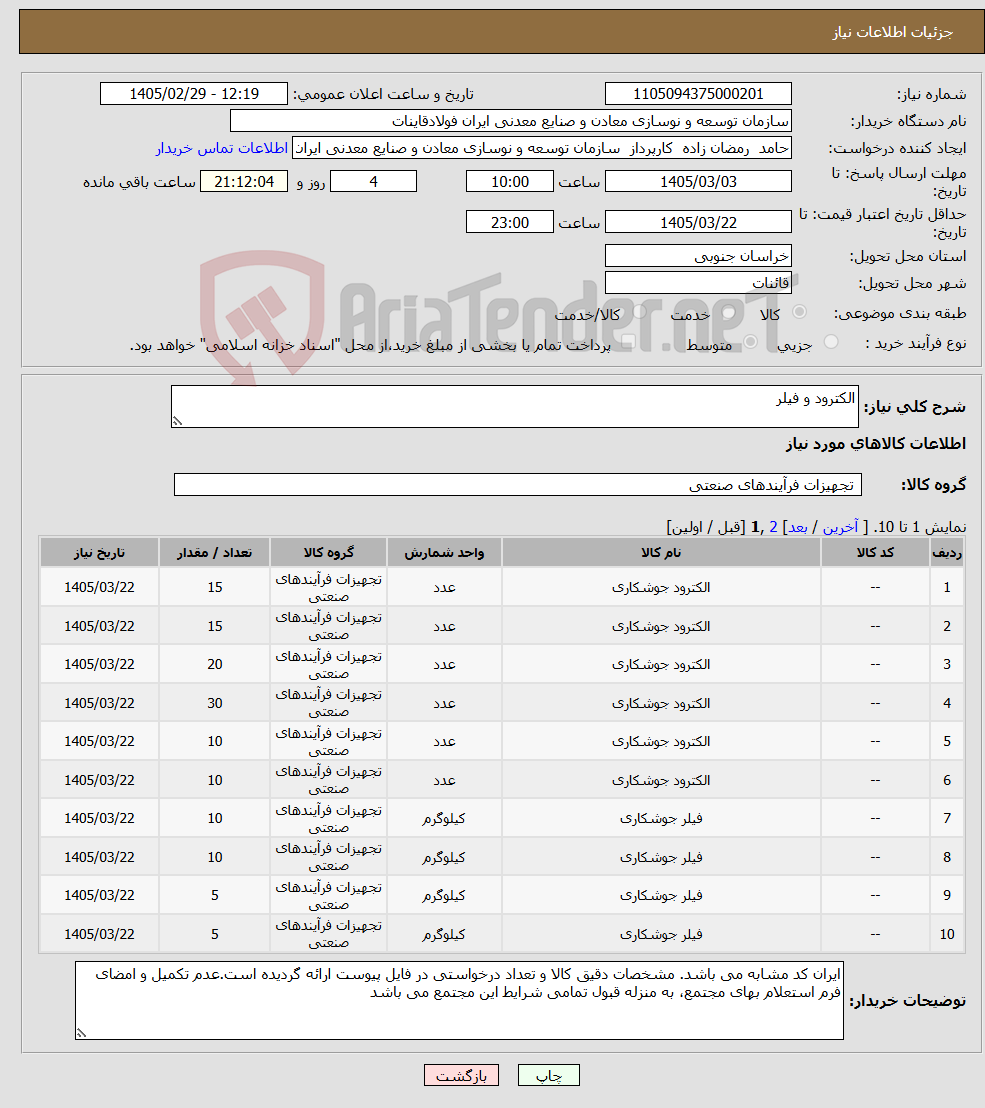Viewport: 985px width, 1108px height.
Task: Click the شماره نیاز number field
Action: click(698, 93)
